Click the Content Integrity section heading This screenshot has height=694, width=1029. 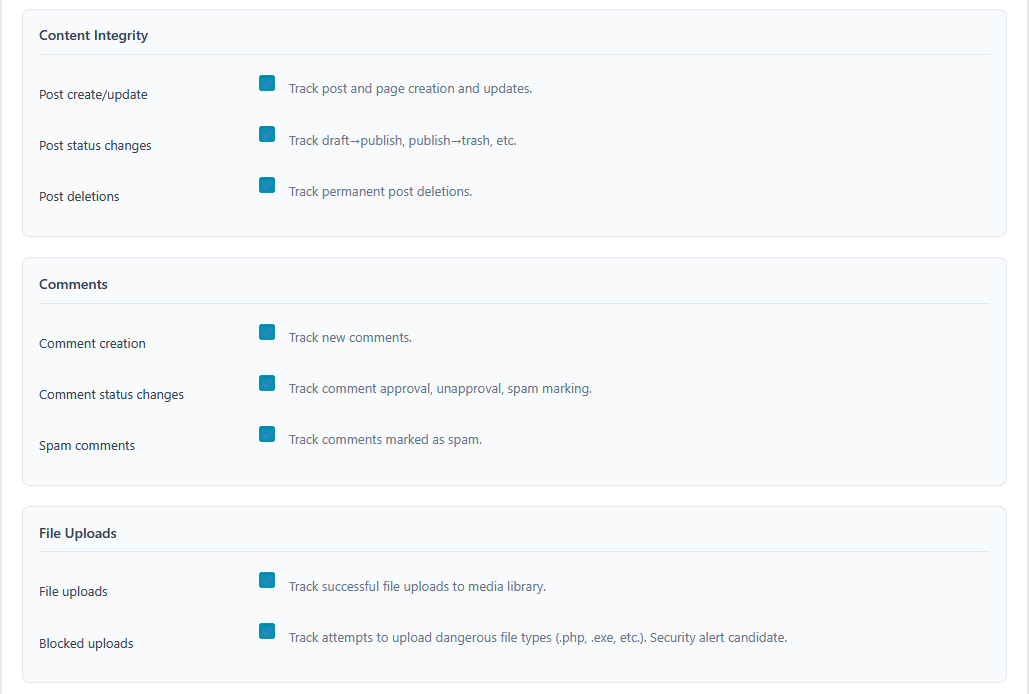pyautogui.click(x=93, y=34)
